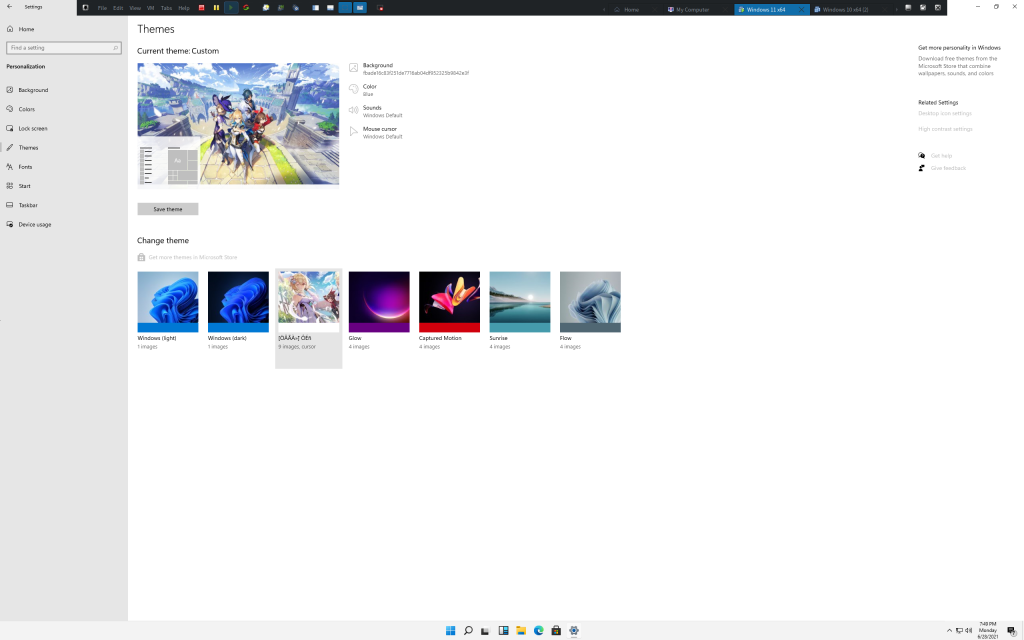Apply the Captured Motion theme
1024x640 pixels.
(449, 302)
